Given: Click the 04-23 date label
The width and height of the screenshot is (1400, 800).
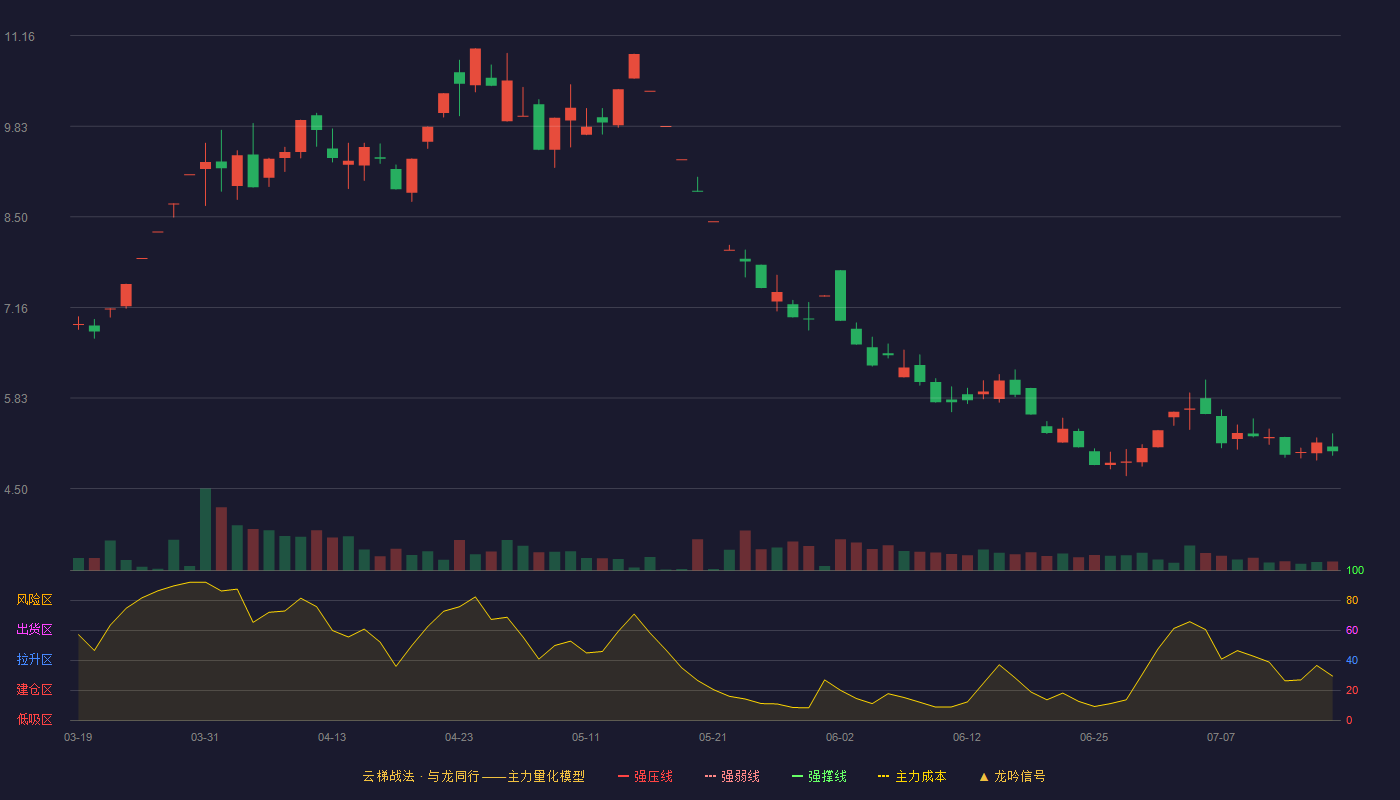Looking at the screenshot, I should tap(459, 737).
